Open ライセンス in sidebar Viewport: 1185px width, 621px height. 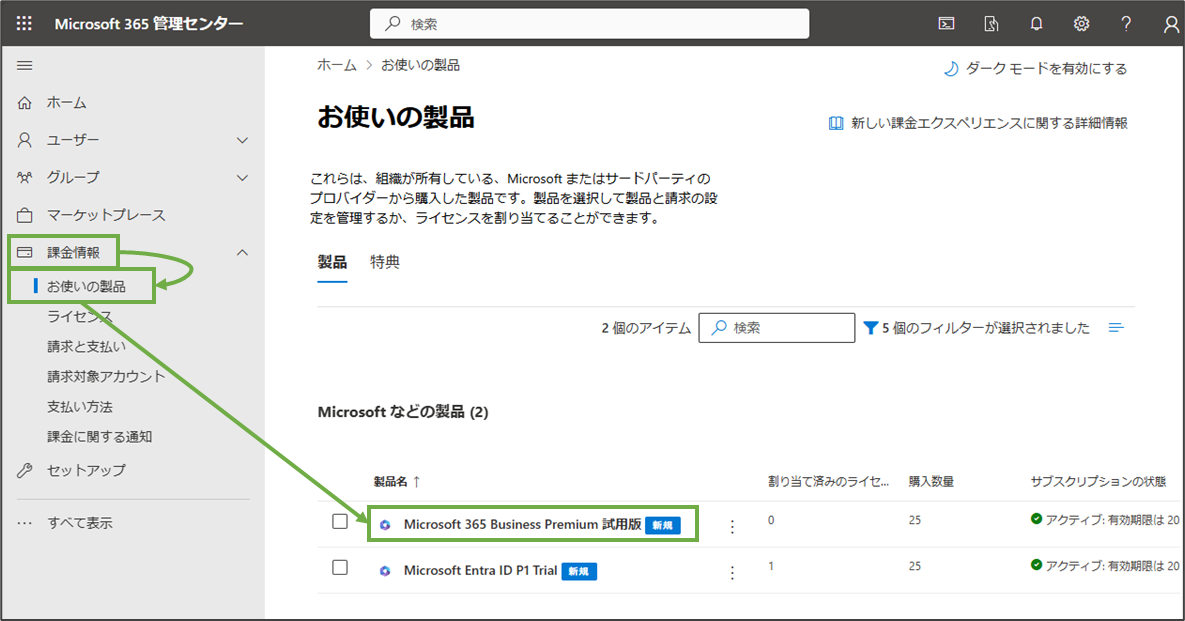pyautogui.click(x=79, y=317)
